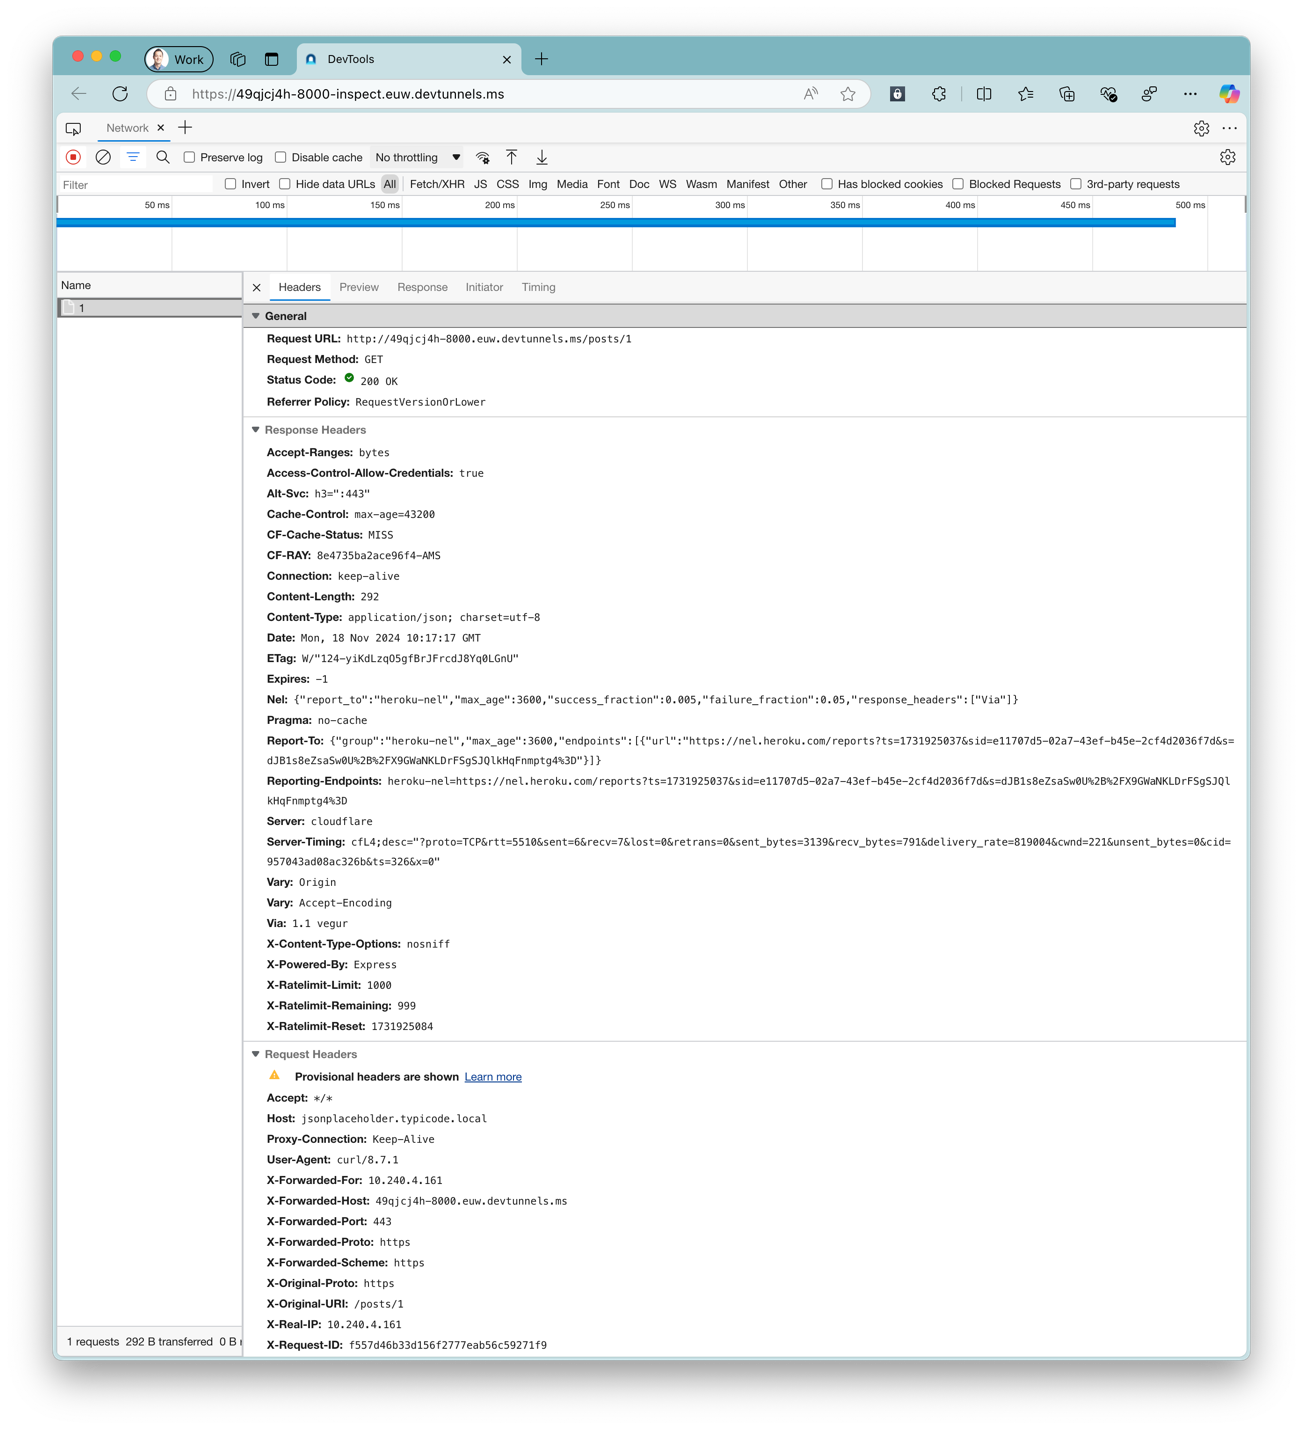Check the Invert filter box

[x=231, y=184]
